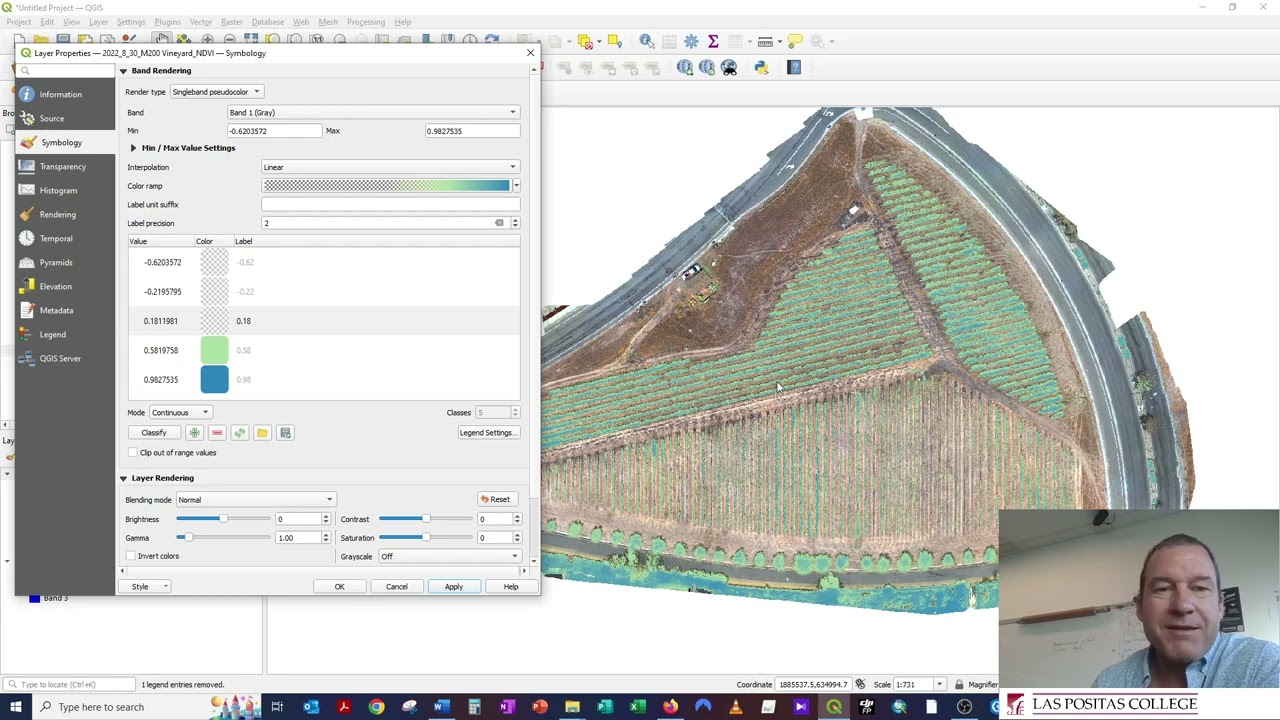Click the Cancel button
Screen dimensions: 1280x720
[x=397, y=586]
